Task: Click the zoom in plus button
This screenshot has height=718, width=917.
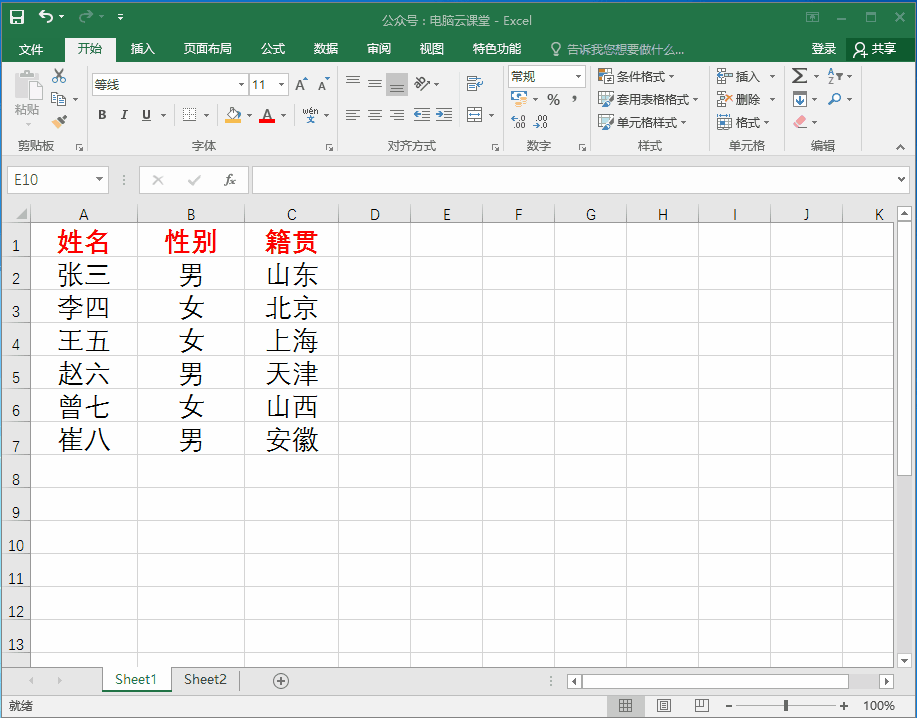Action: tap(844, 706)
